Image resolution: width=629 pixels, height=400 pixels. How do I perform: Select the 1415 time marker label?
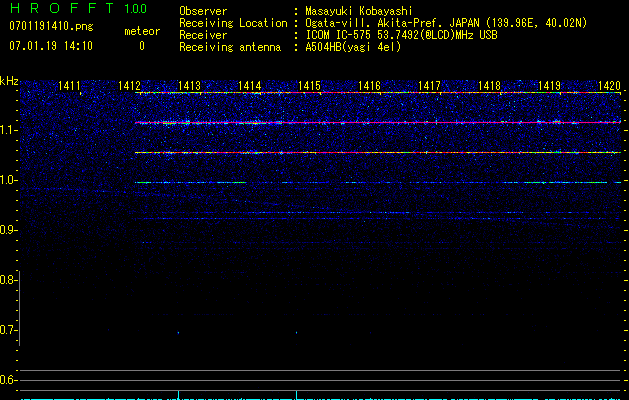point(308,87)
